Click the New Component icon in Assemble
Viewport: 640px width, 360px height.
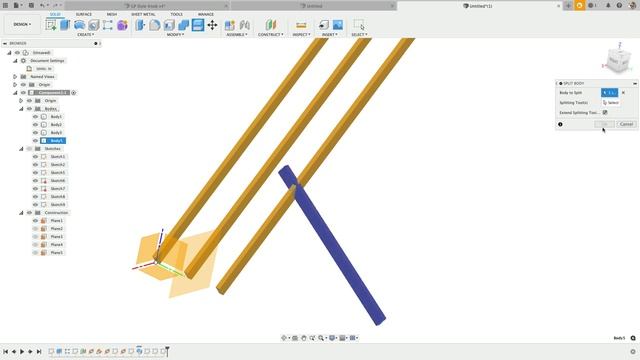230,25
